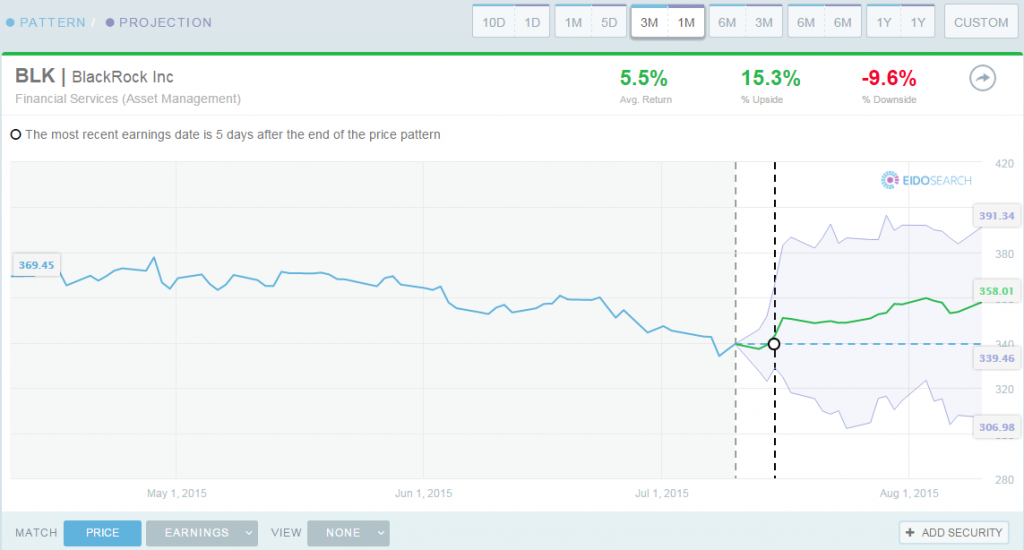
Task: Toggle match by PRICE
Action: (103, 533)
